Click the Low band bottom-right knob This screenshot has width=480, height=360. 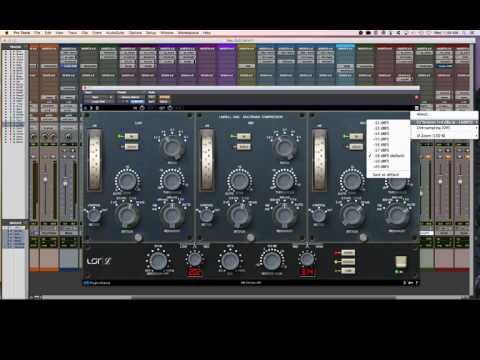[x=172, y=215]
